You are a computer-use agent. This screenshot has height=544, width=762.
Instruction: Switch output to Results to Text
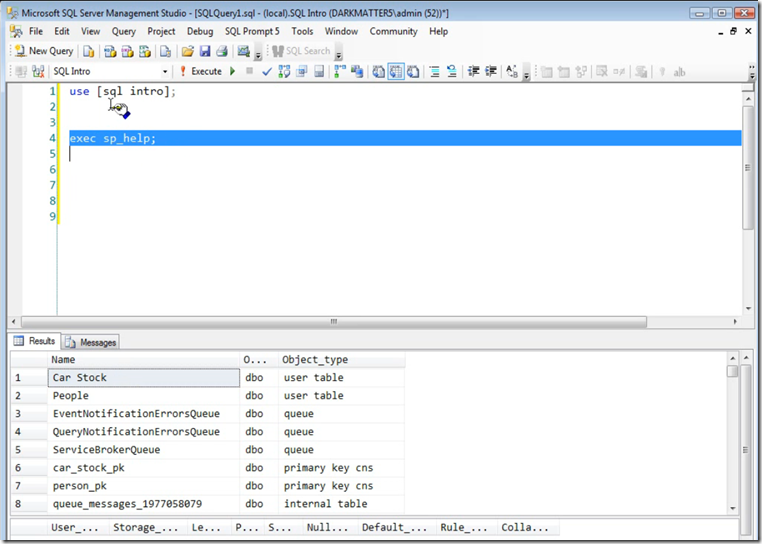click(379, 72)
